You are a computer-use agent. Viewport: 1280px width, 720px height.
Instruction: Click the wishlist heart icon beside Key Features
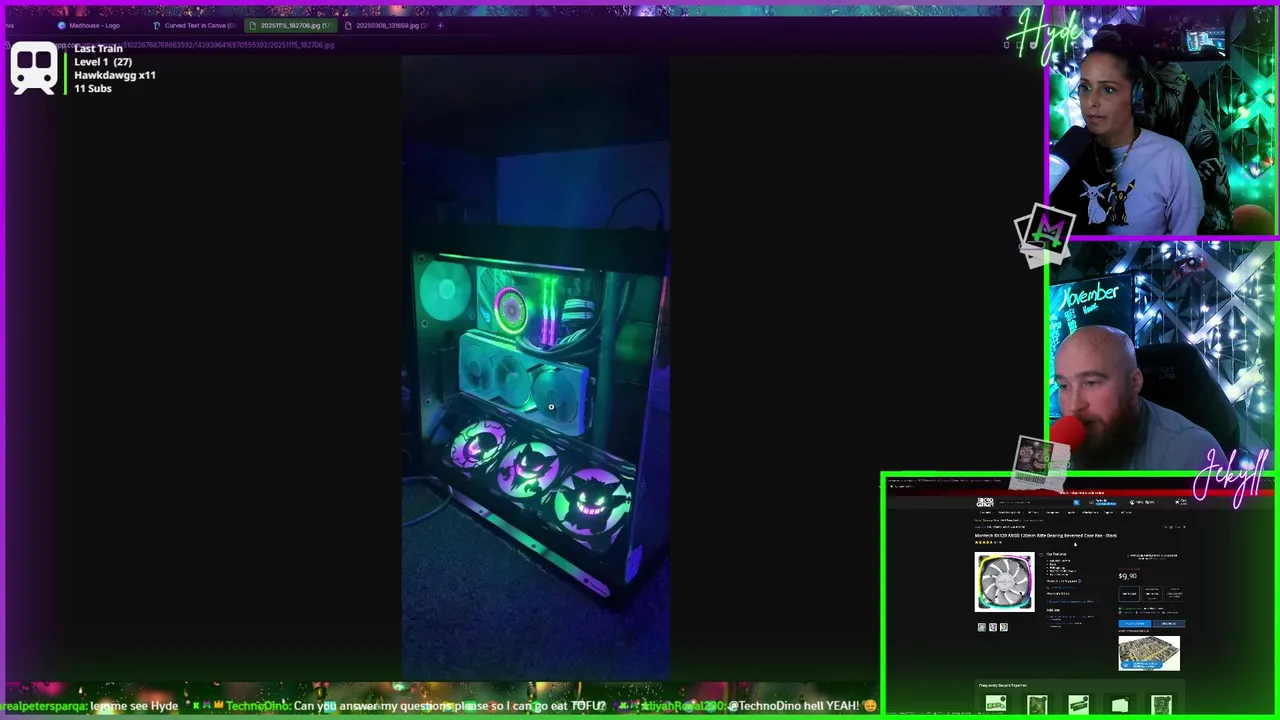coord(1041,554)
